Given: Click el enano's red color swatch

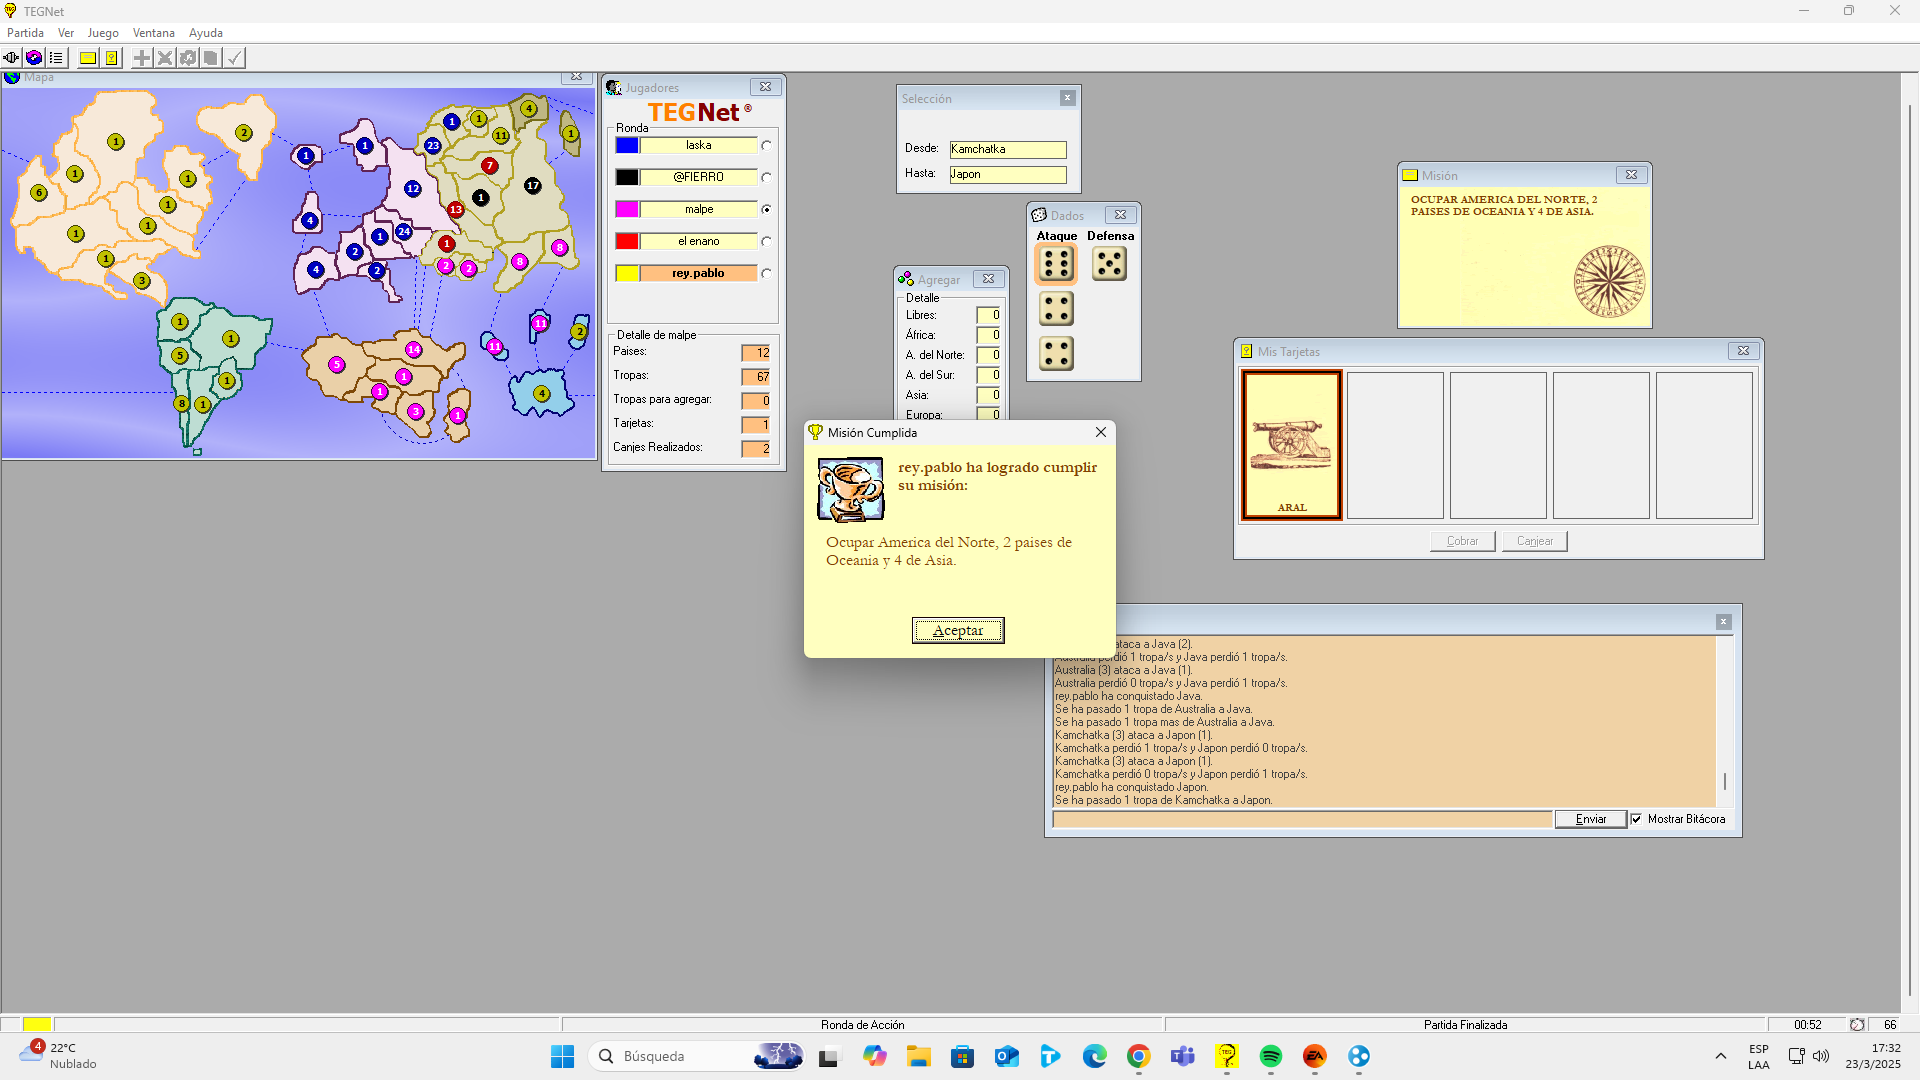Looking at the screenshot, I should click(x=627, y=242).
